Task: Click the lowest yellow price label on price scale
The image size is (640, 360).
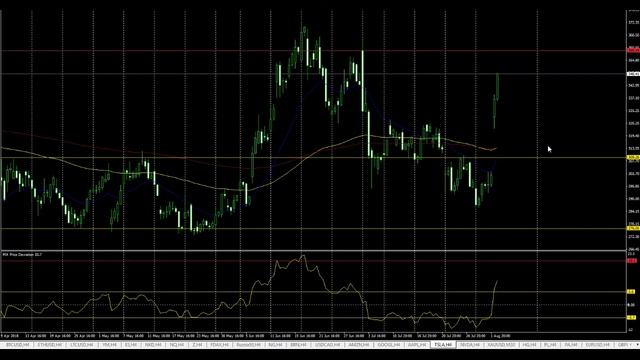Action: 633,228
